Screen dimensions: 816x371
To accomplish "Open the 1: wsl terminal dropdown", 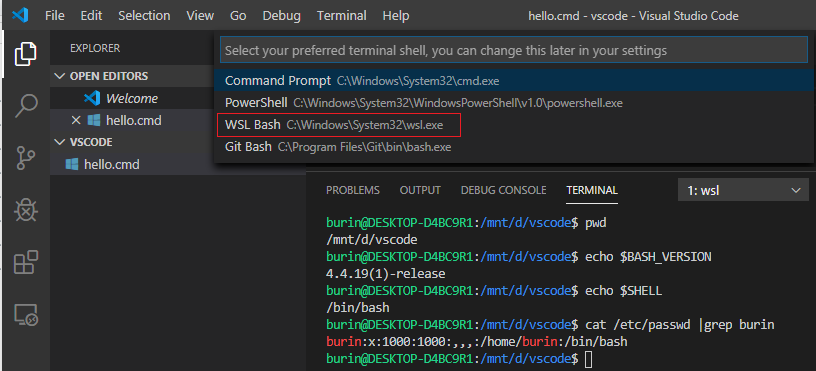I will click(x=743, y=190).
